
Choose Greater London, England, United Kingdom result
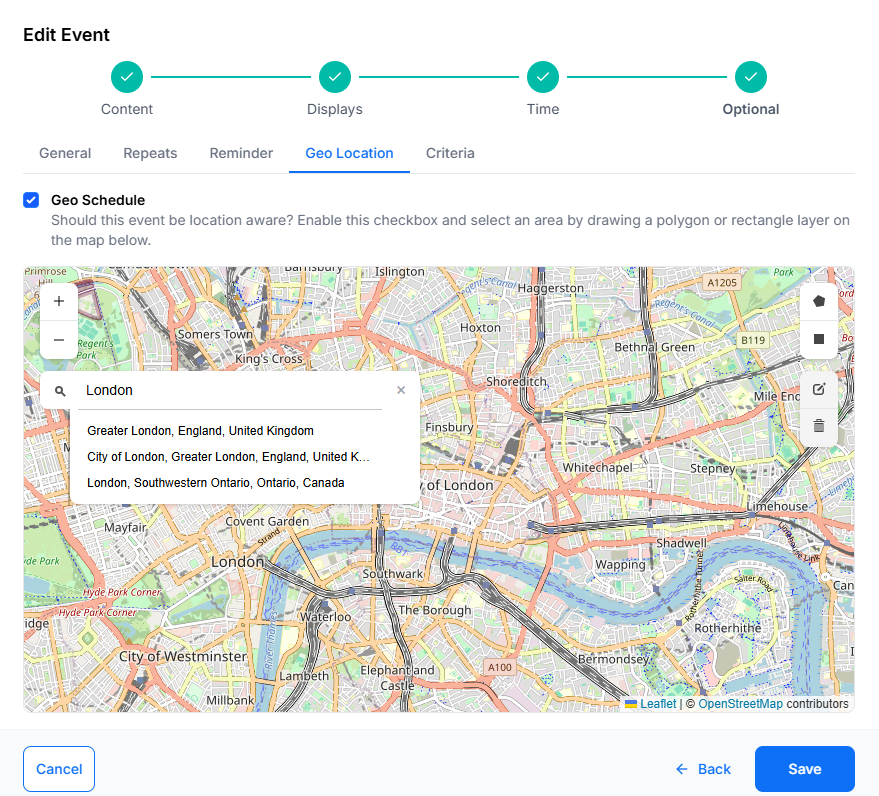(200, 431)
